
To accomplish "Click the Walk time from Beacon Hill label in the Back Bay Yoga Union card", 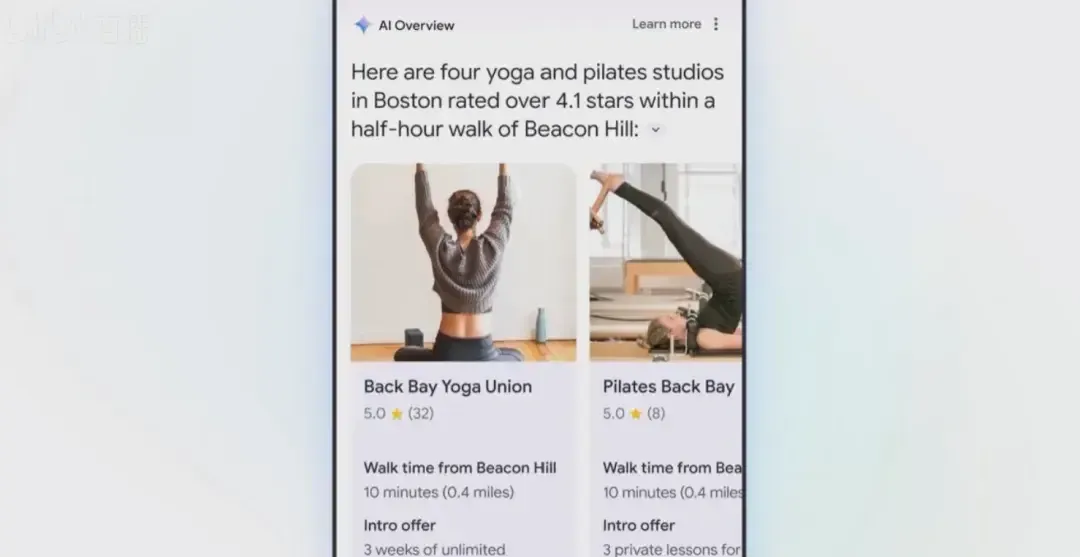I will pyautogui.click(x=460, y=468).
